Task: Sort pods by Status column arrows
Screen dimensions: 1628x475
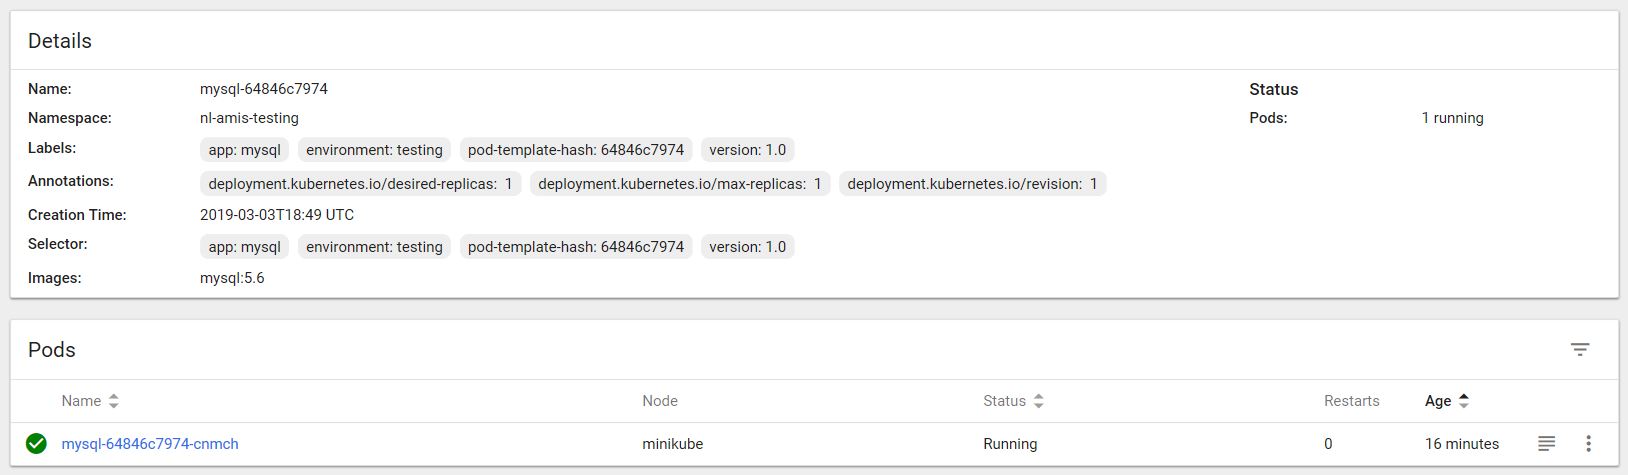Action: point(1039,401)
